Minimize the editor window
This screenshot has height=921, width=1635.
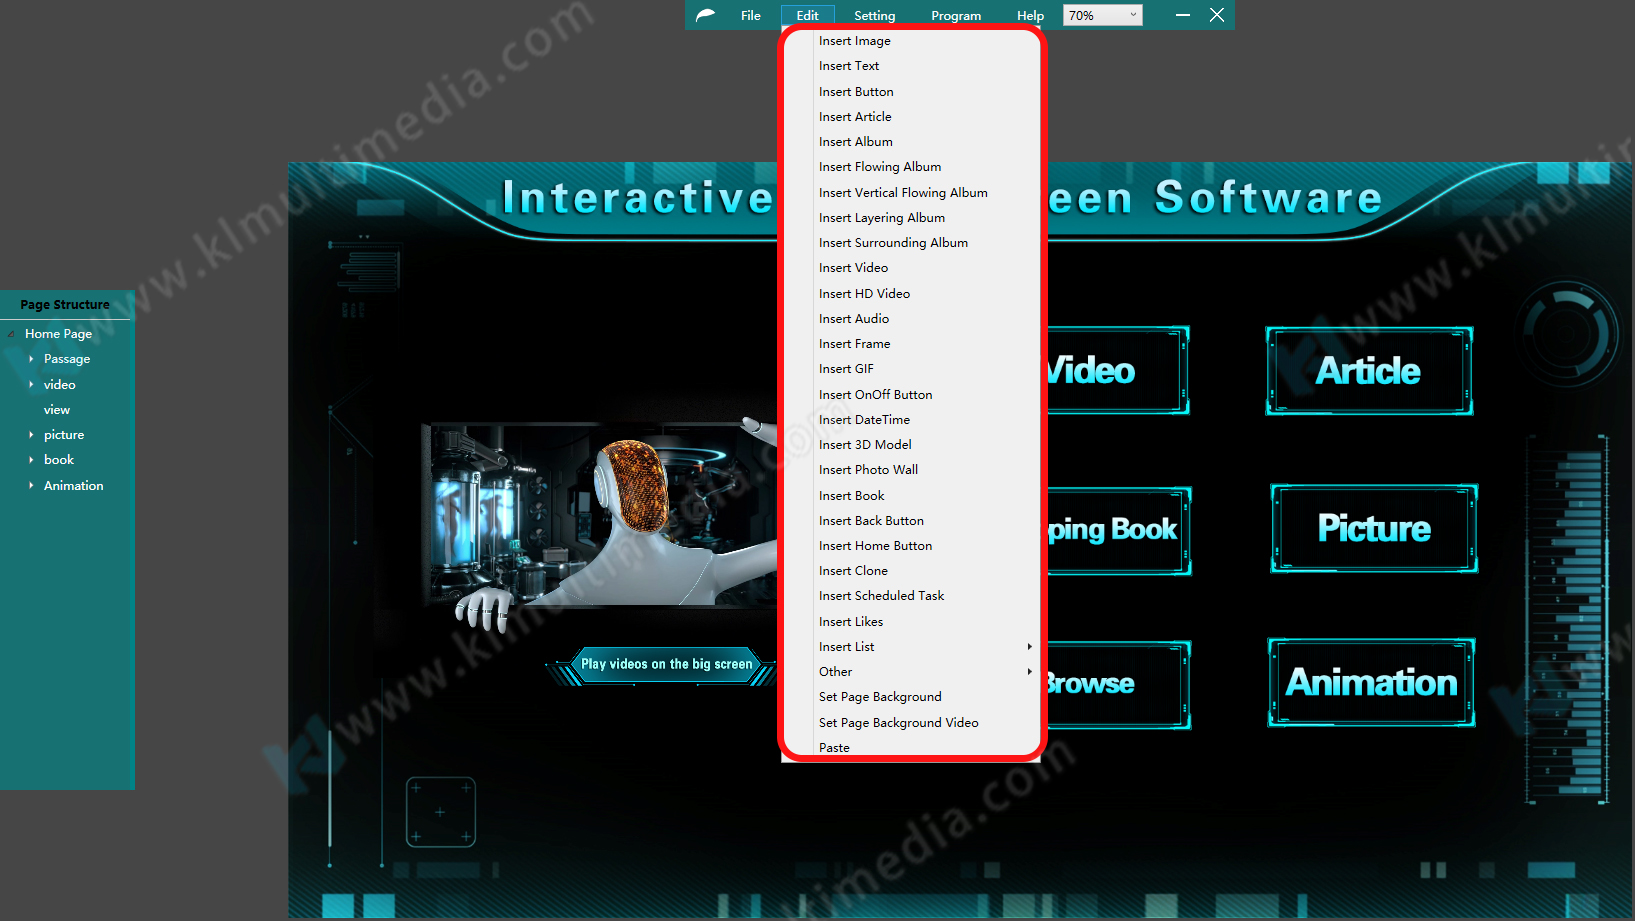tap(1183, 15)
